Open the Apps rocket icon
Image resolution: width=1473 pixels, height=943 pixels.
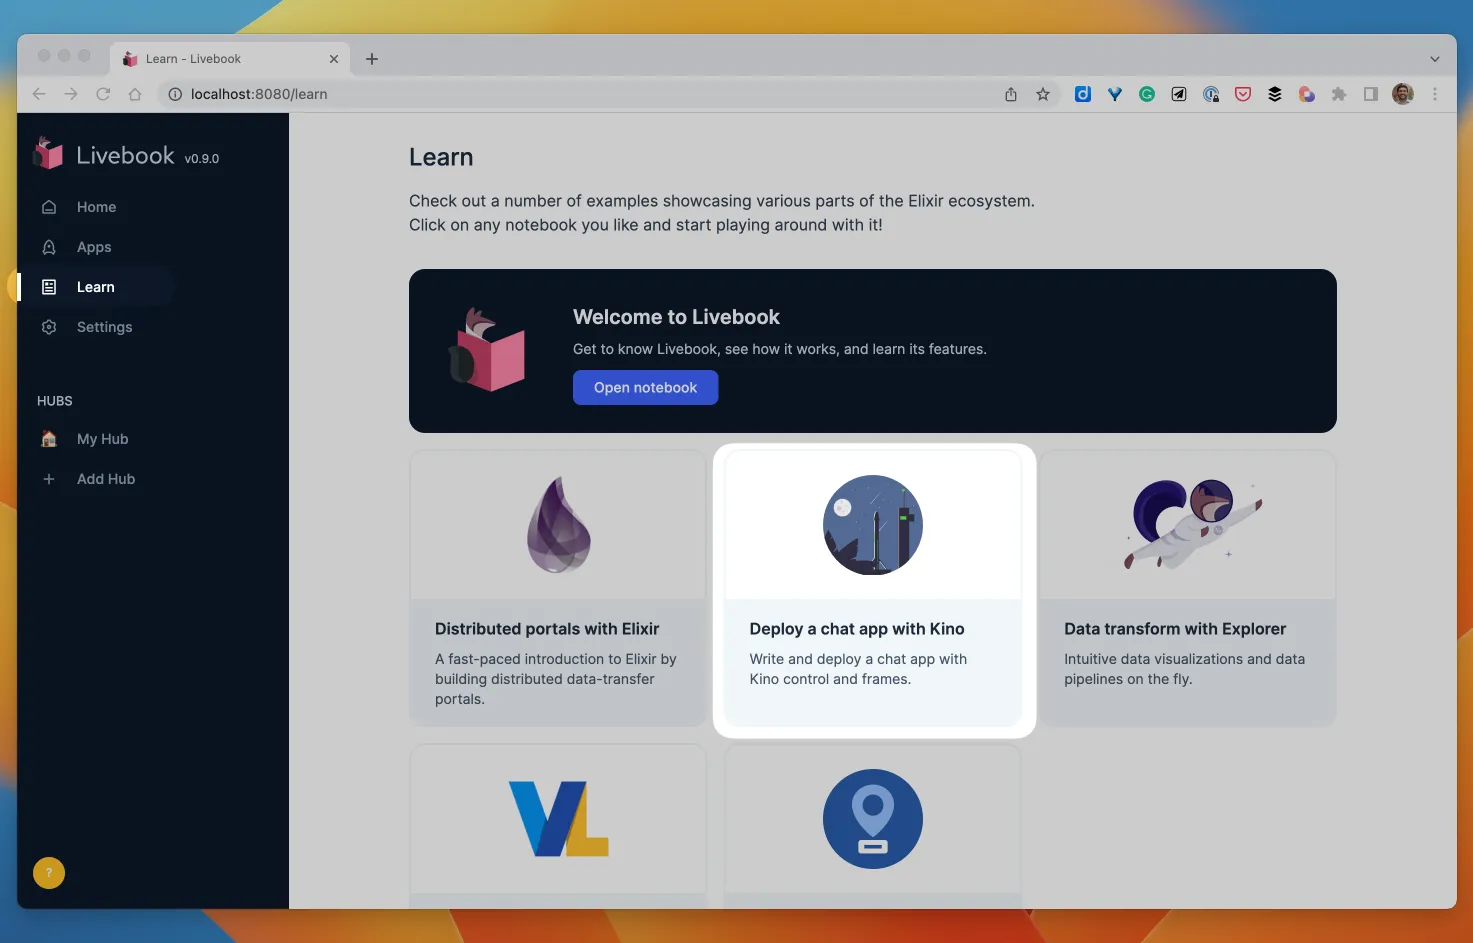click(49, 247)
